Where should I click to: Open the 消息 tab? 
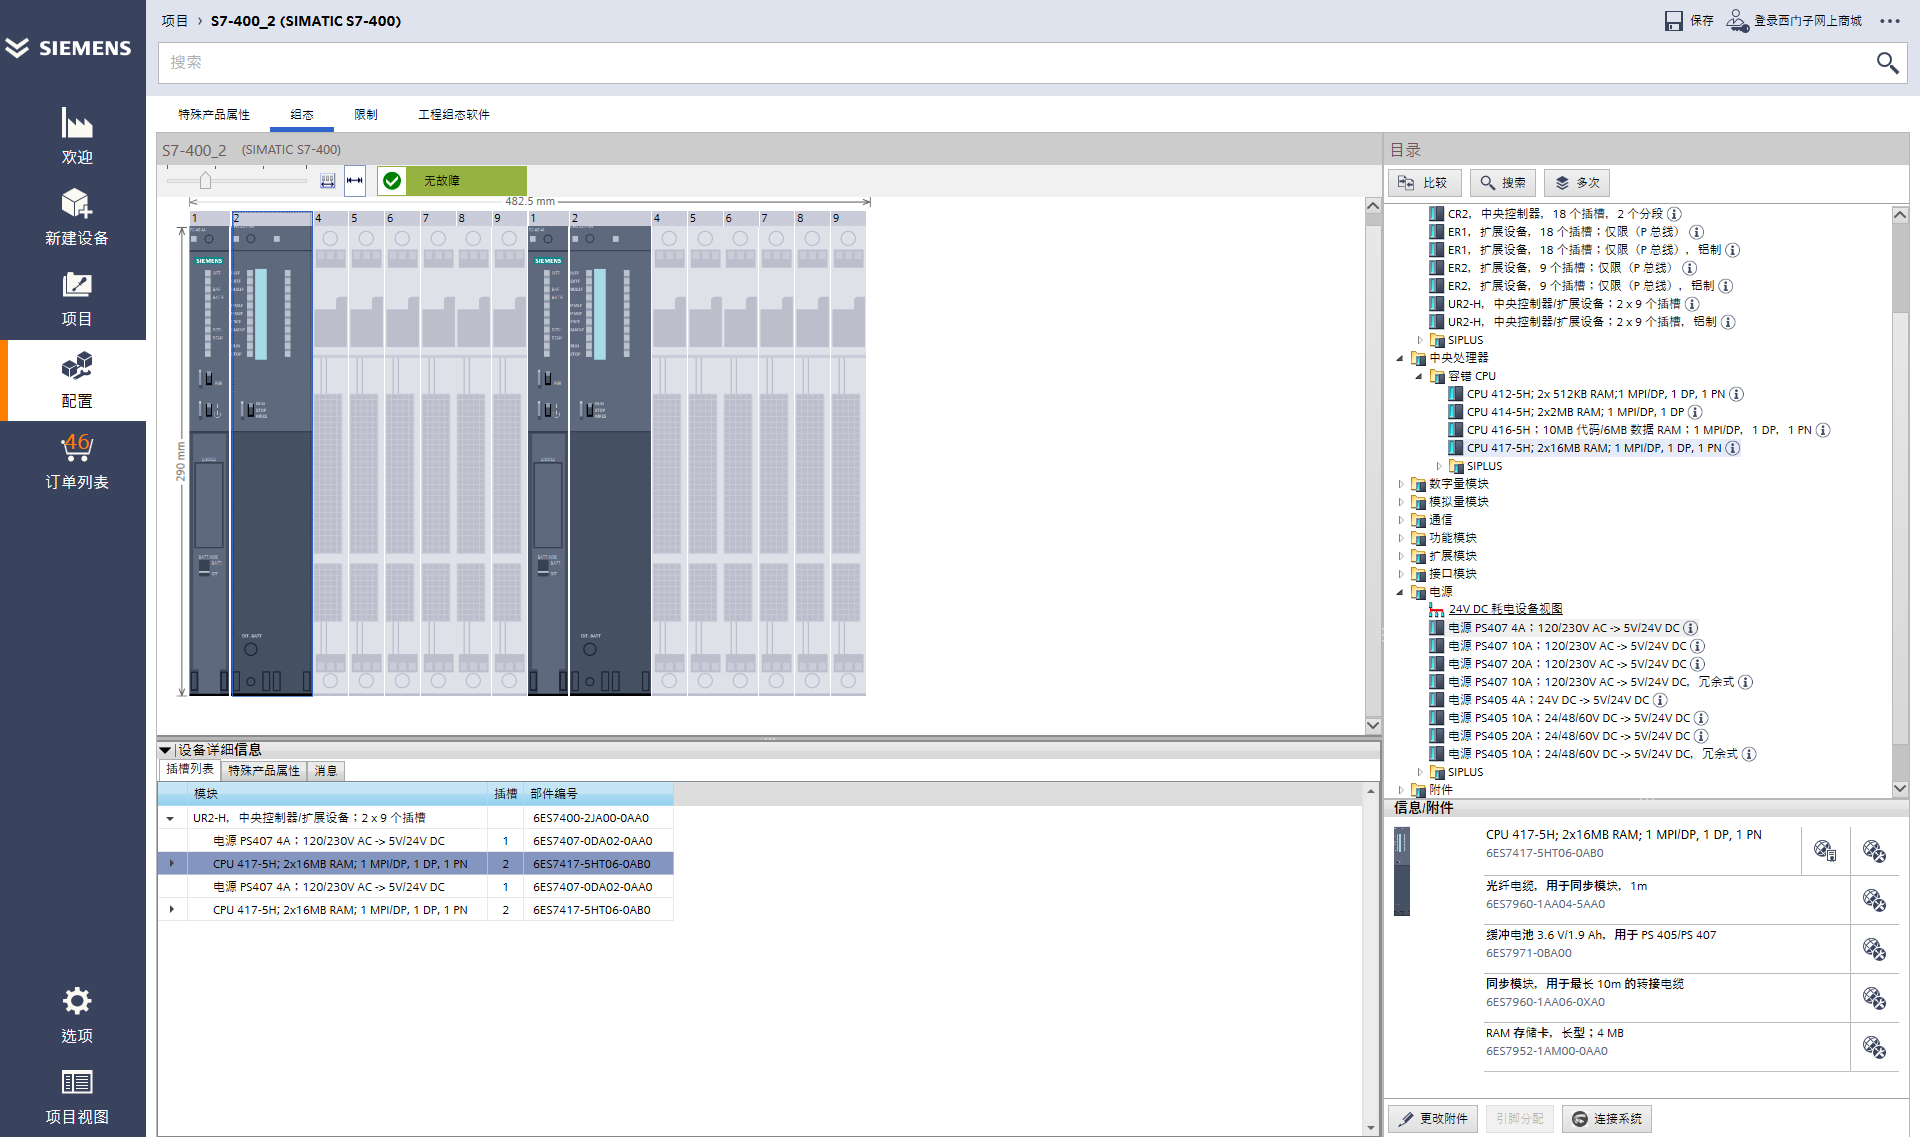point(326,771)
